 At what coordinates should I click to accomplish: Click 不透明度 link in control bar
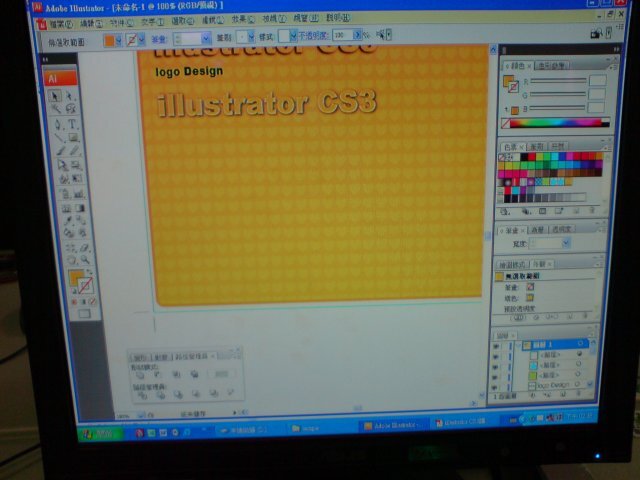click(x=313, y=36)
